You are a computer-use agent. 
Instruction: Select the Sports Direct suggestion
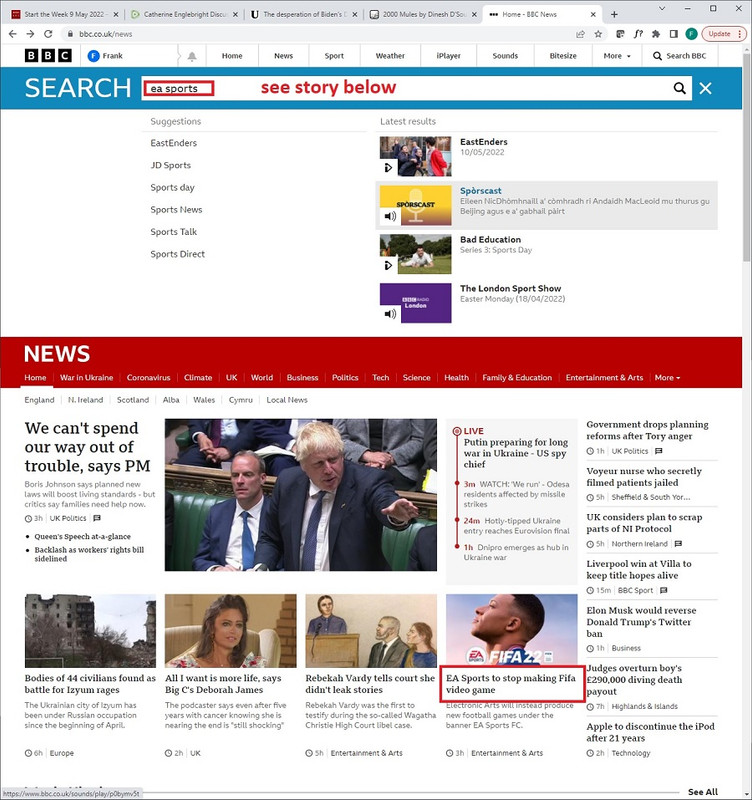pos(178,254)
